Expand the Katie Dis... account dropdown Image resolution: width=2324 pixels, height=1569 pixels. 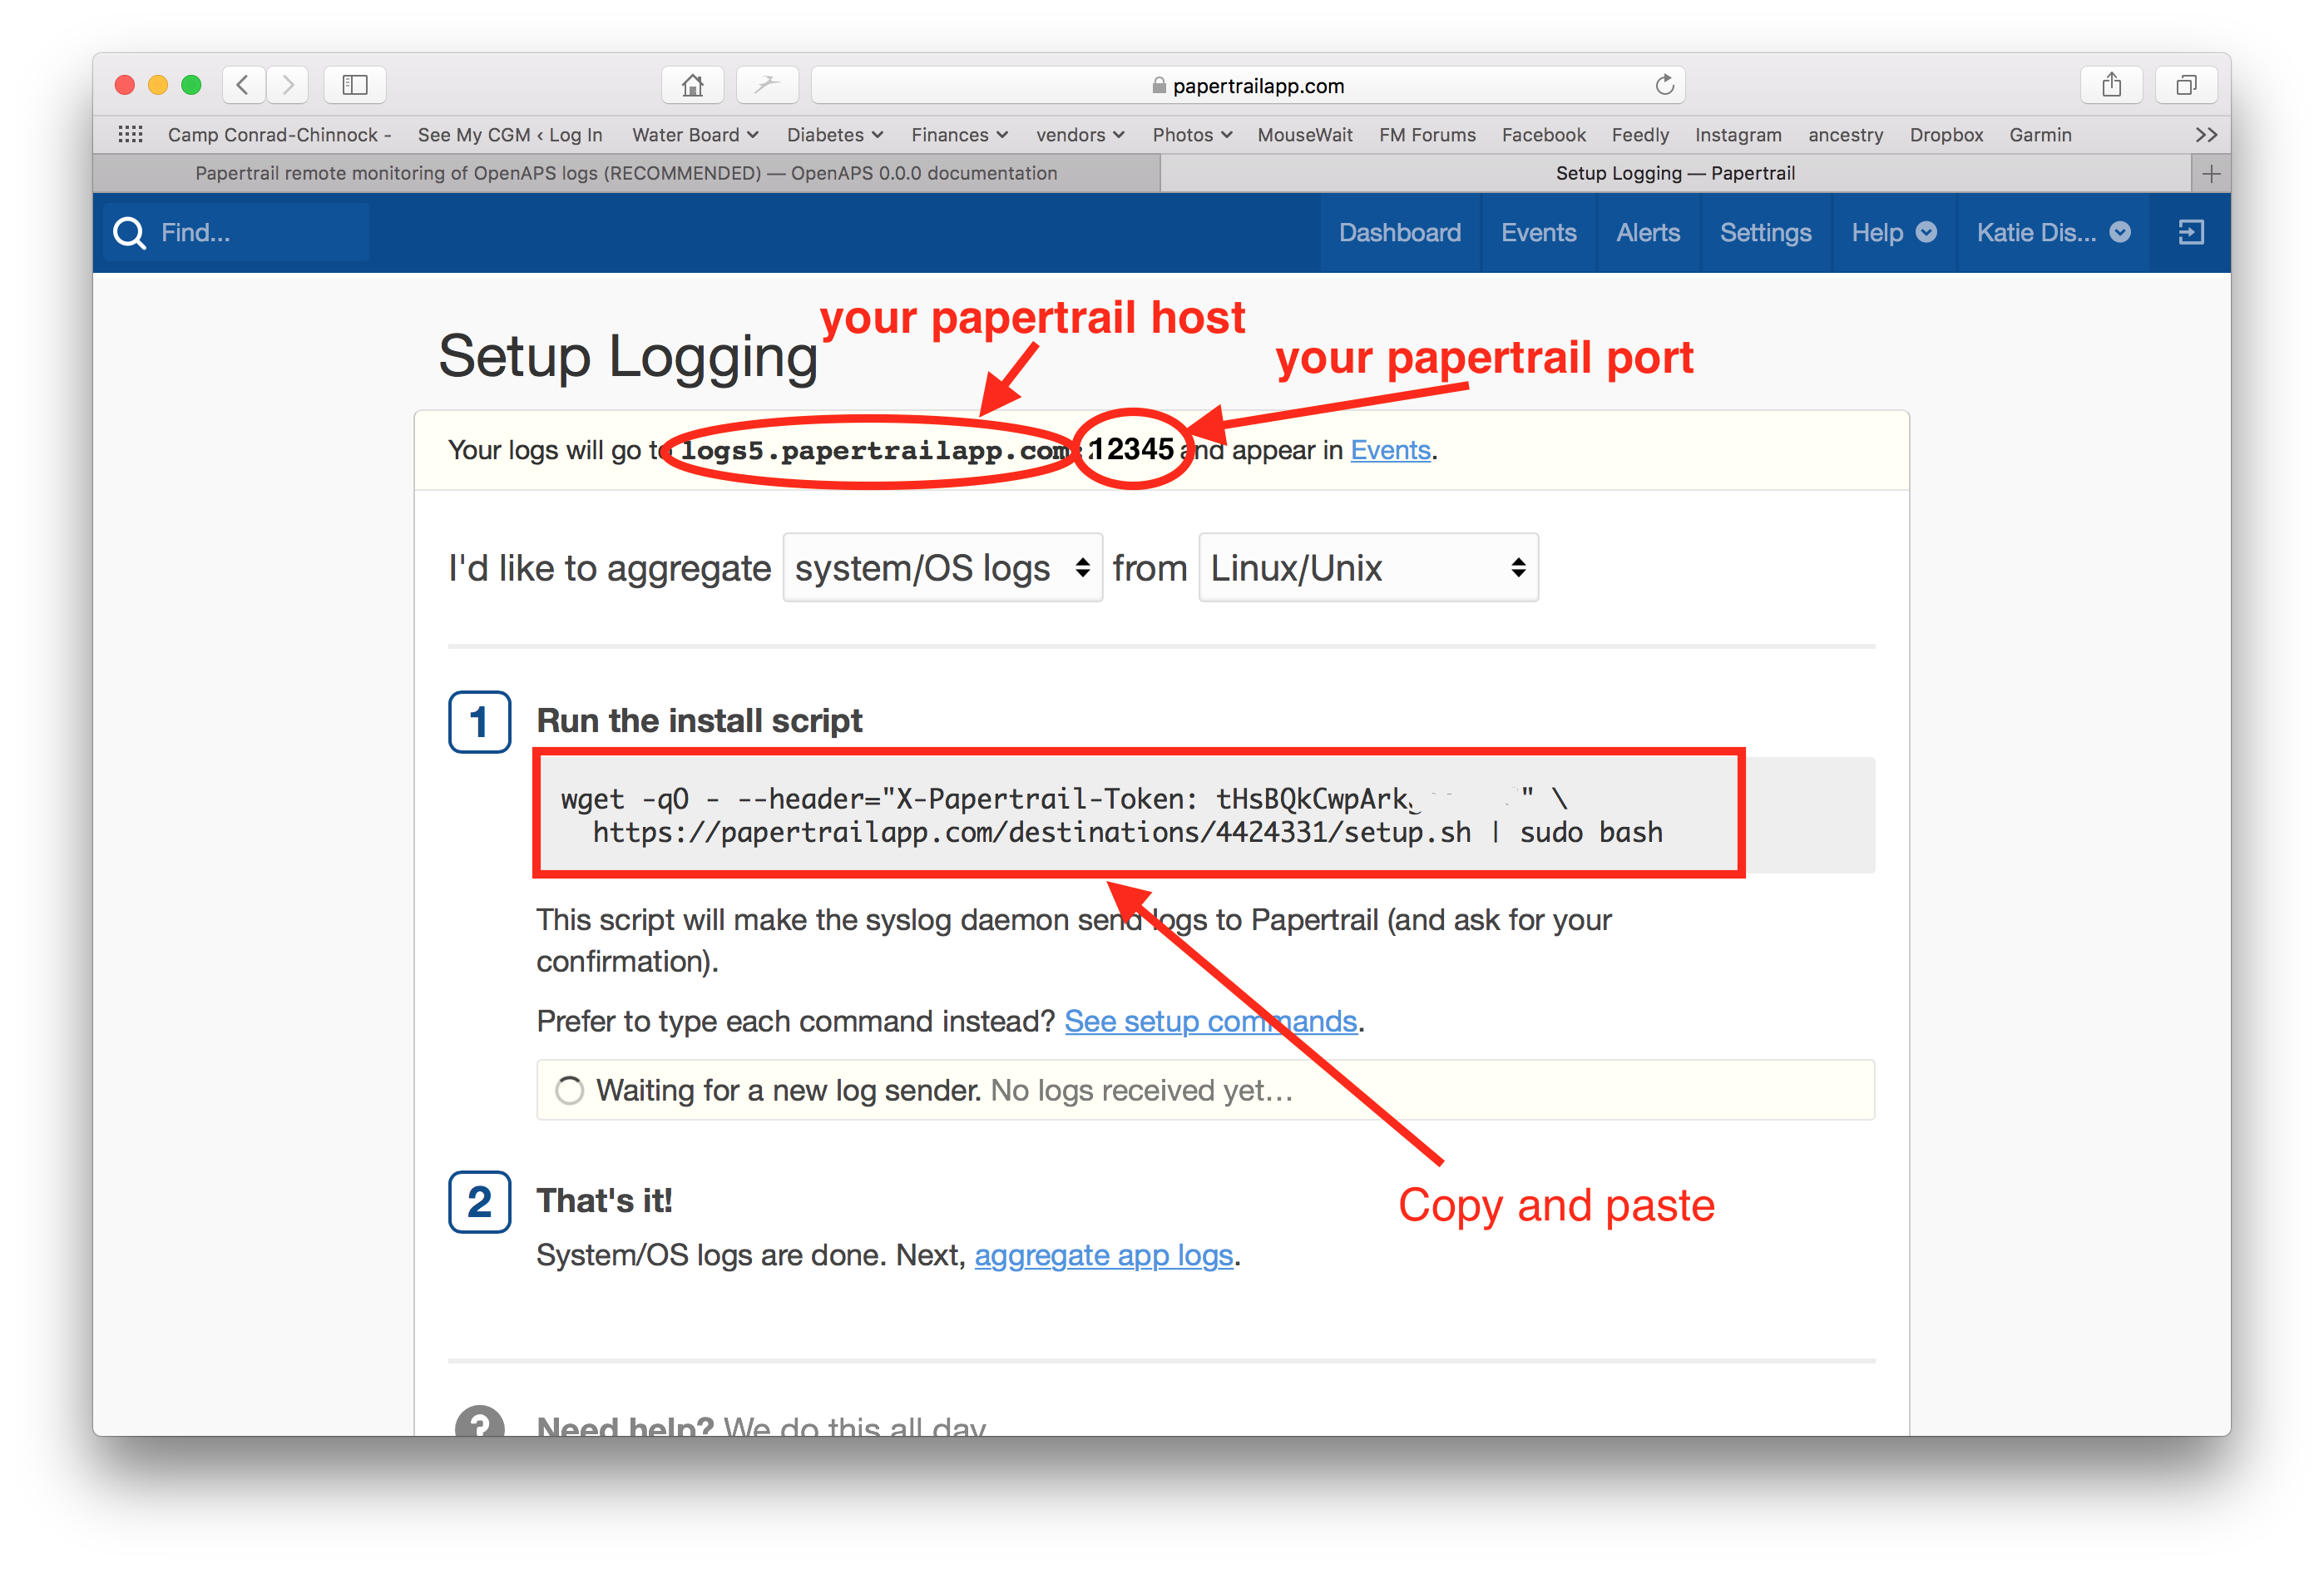pos(2052,232)
